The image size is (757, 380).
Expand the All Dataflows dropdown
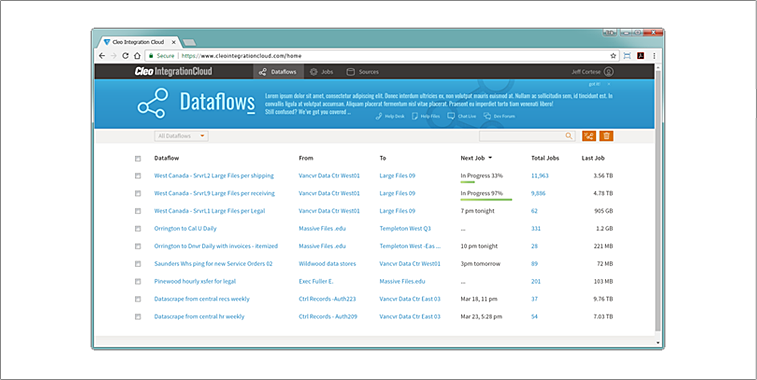pos(181,136)
